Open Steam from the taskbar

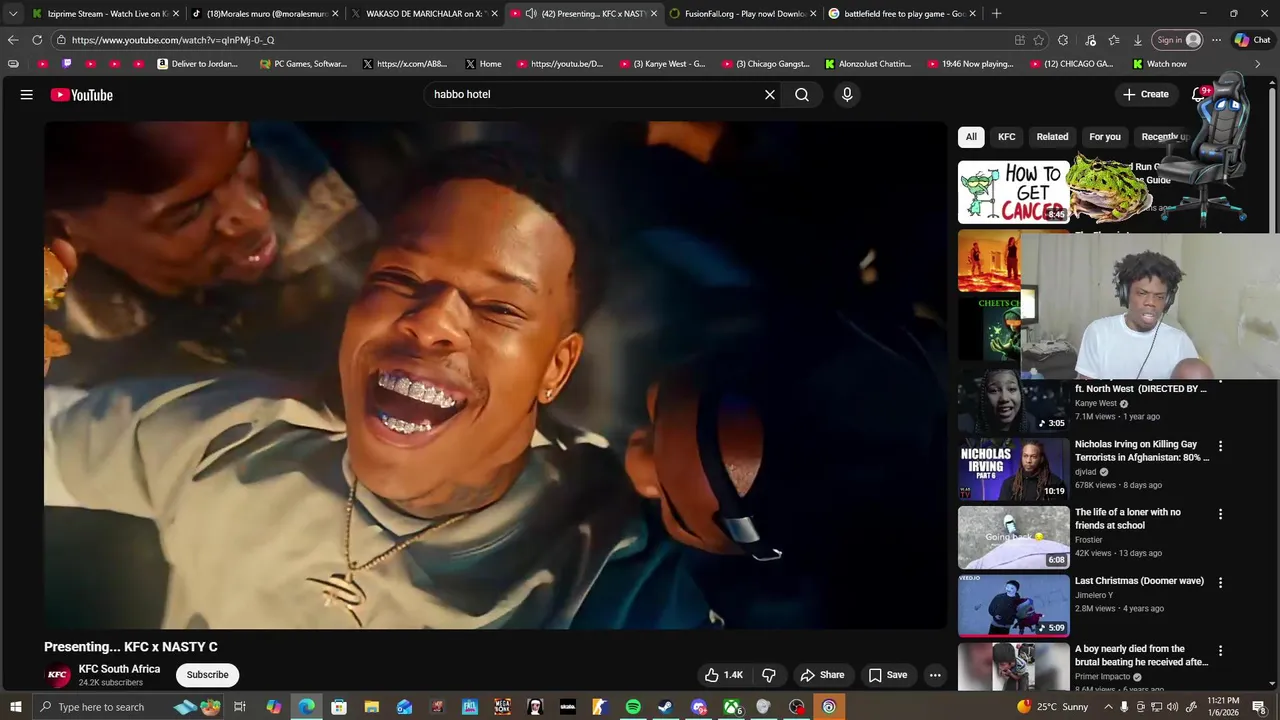point(665,707)
